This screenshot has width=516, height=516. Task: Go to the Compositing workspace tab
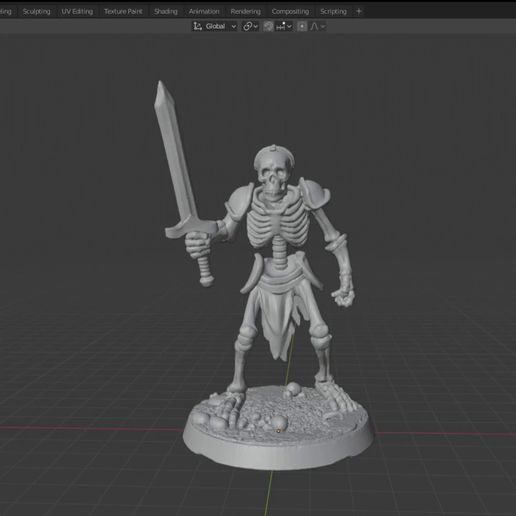coord(290,11)
